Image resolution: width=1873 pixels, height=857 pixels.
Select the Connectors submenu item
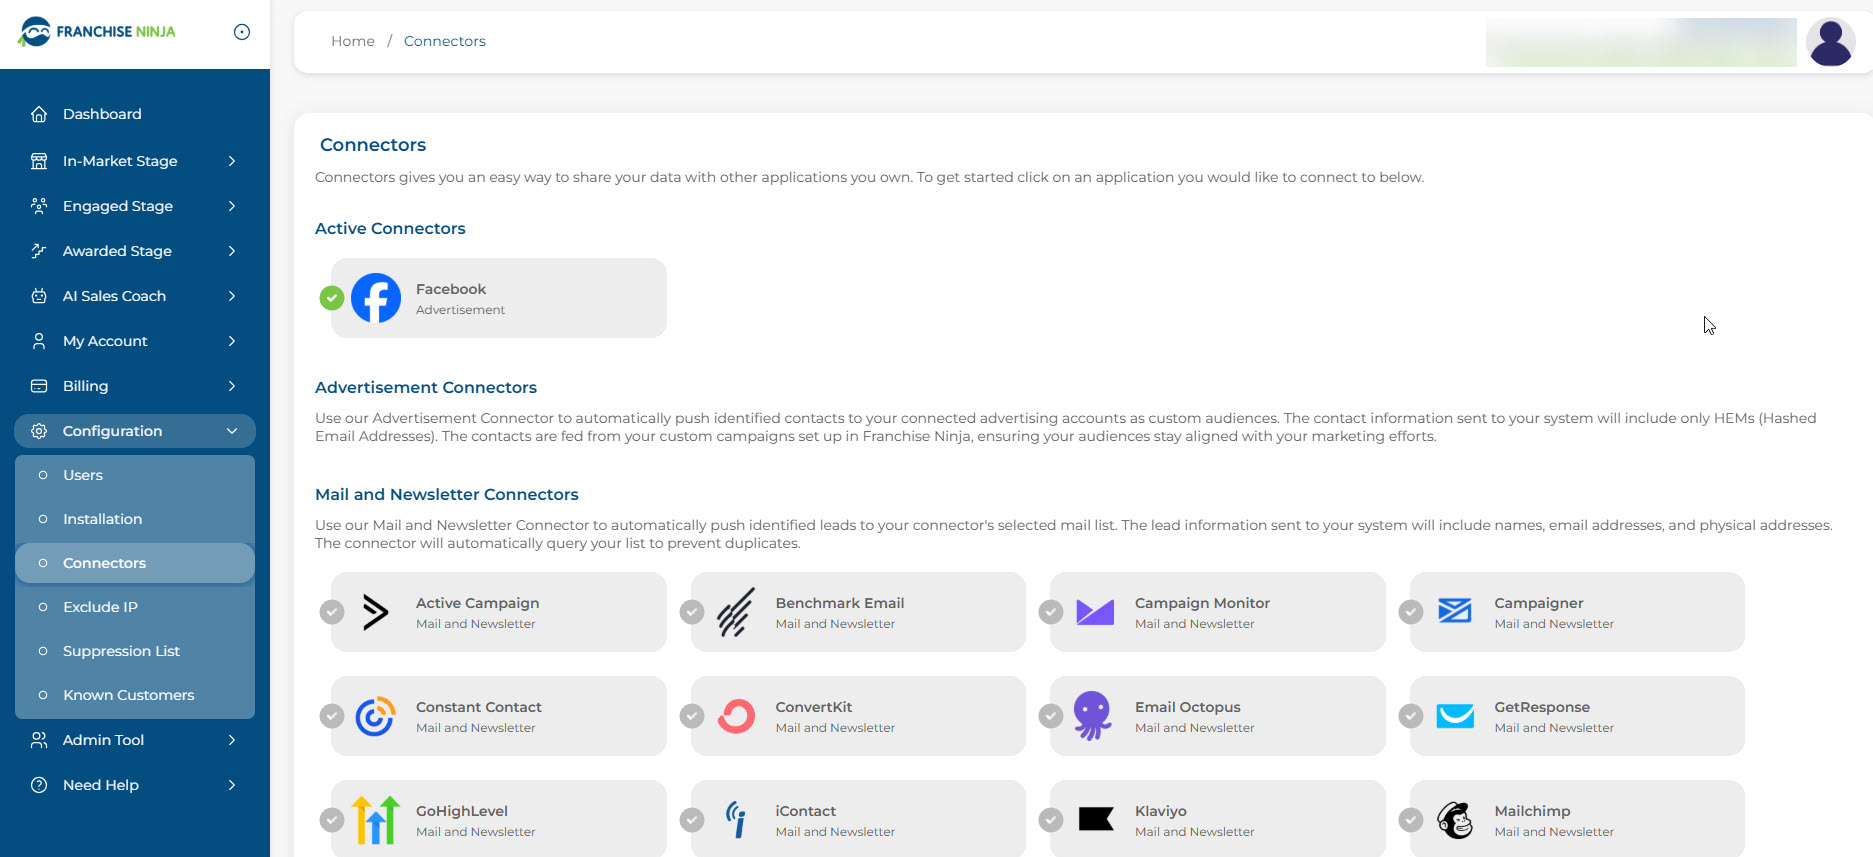[135, 563]
